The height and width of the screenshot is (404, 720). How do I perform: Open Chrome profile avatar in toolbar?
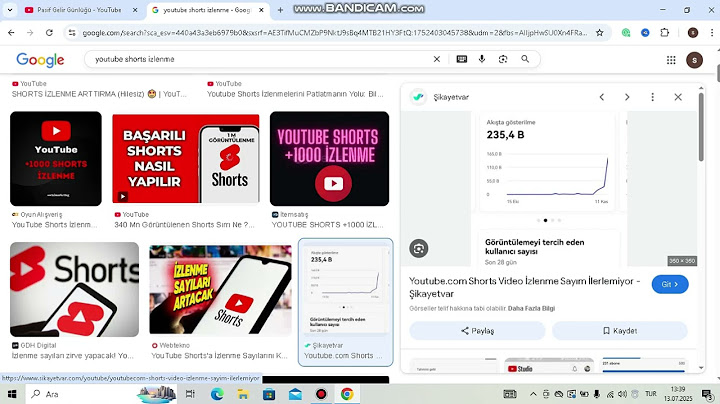(x=693, y=33)
